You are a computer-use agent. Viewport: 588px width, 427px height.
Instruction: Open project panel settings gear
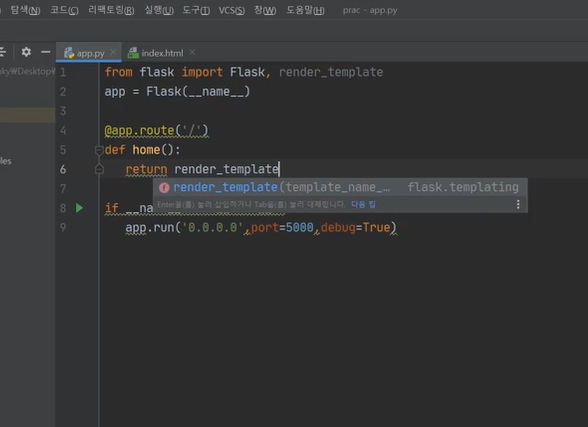[x=26, y=52]
